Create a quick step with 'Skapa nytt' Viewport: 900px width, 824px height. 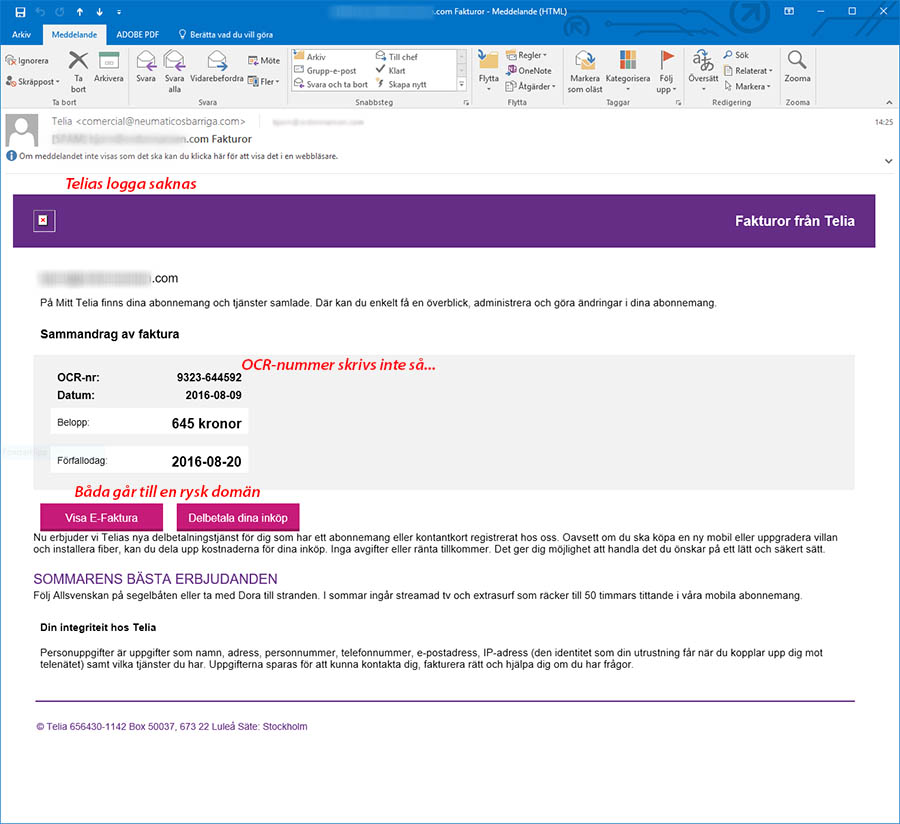click(401, 84)
